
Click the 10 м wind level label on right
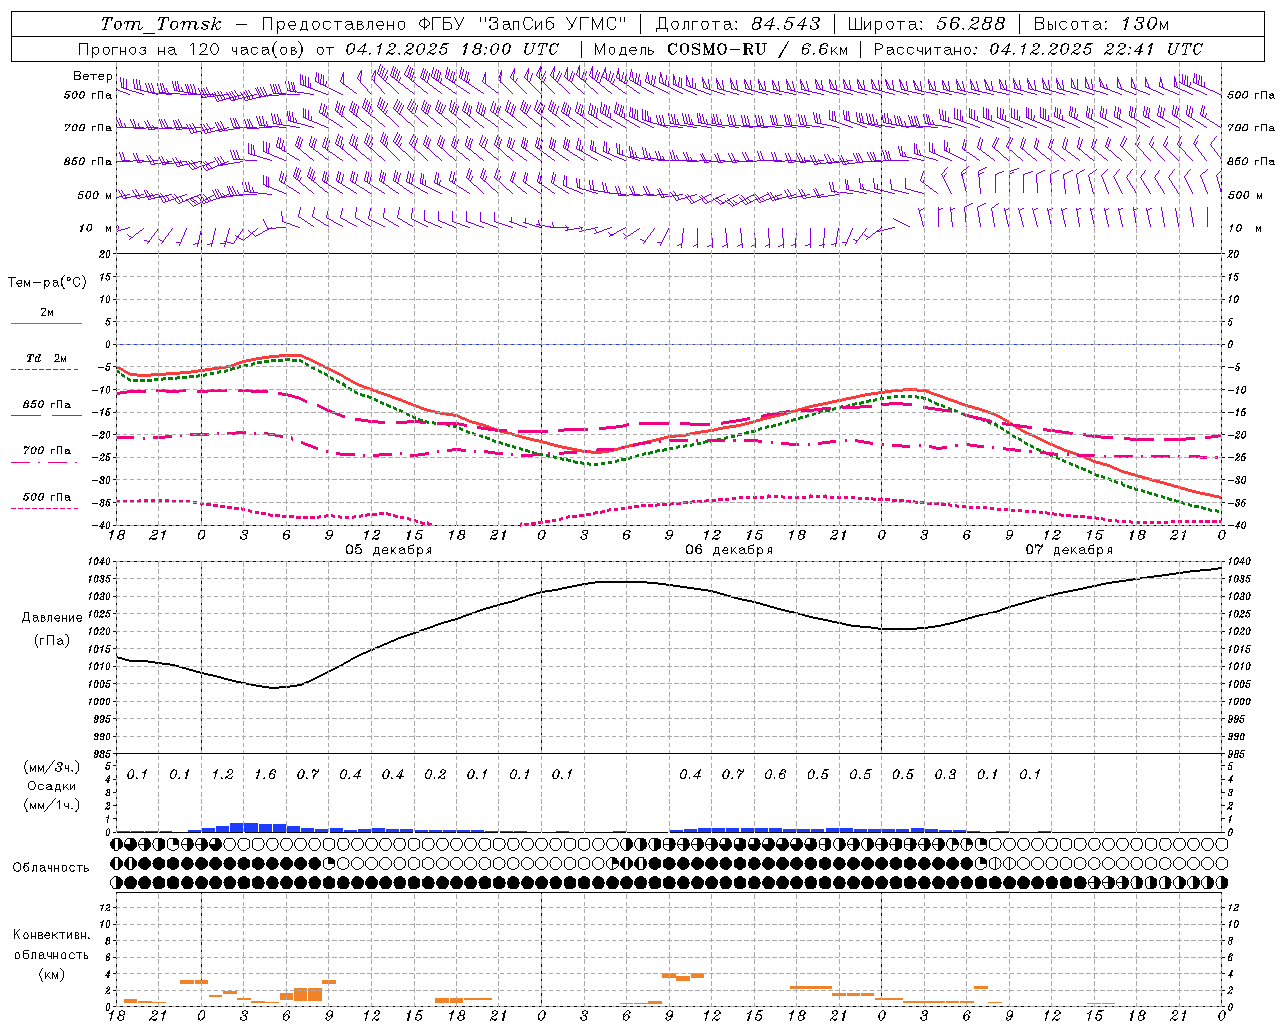(1246, 229)
